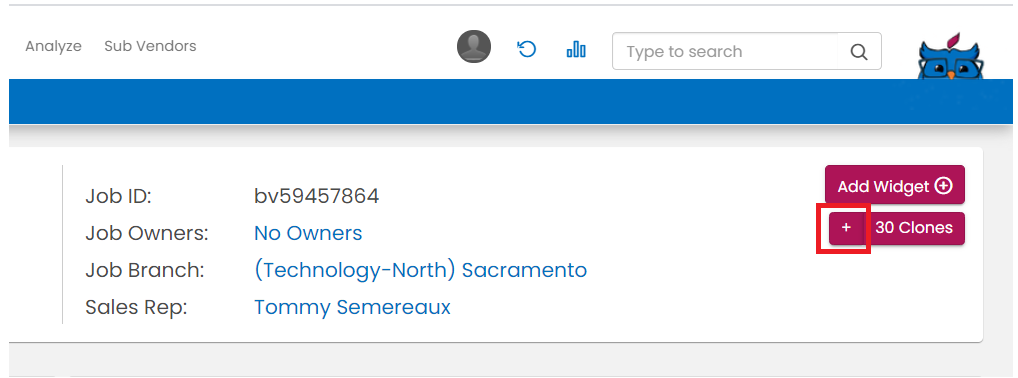This screenshot has height=378, width=1018.
Task: Click the circular arrow history icon
Action: 527,49
